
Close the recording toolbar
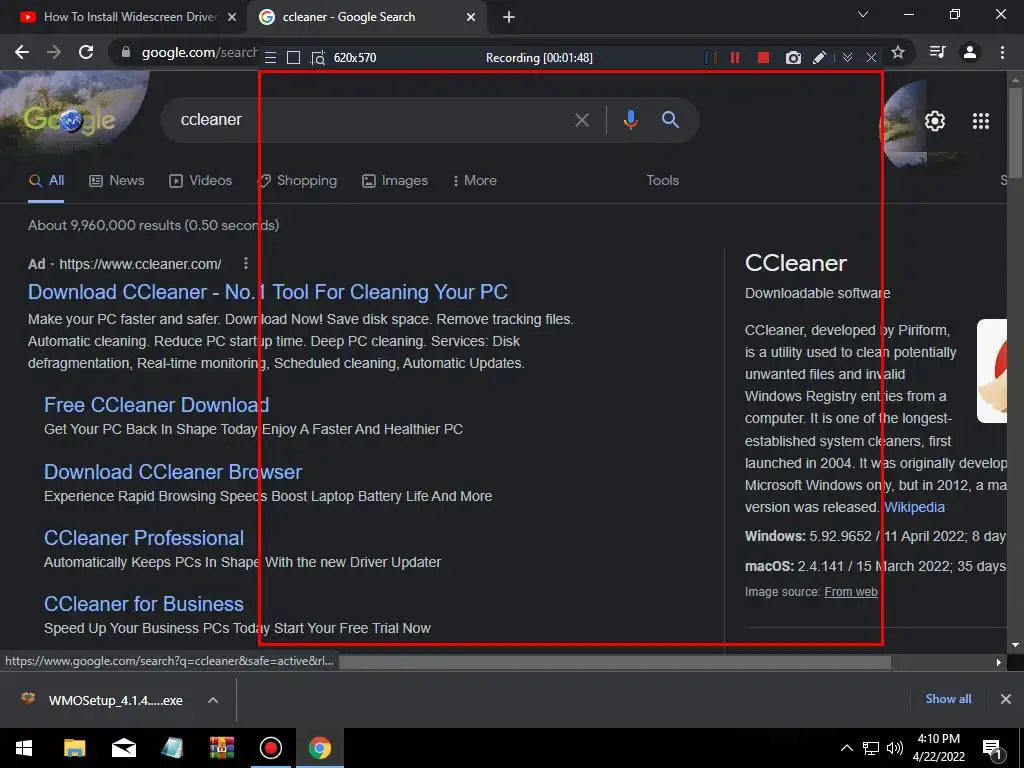tap(871, 57)
